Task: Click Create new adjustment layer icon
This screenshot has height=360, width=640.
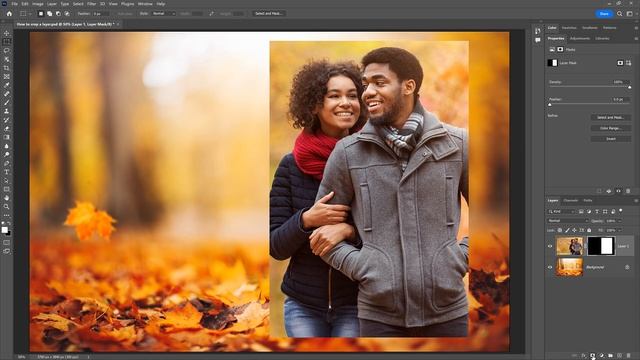Action: click(x=601, y=356)
